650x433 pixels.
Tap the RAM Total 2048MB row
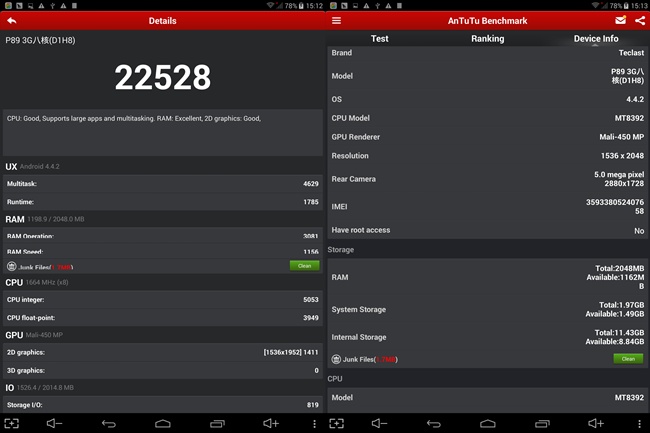[488, 277]
